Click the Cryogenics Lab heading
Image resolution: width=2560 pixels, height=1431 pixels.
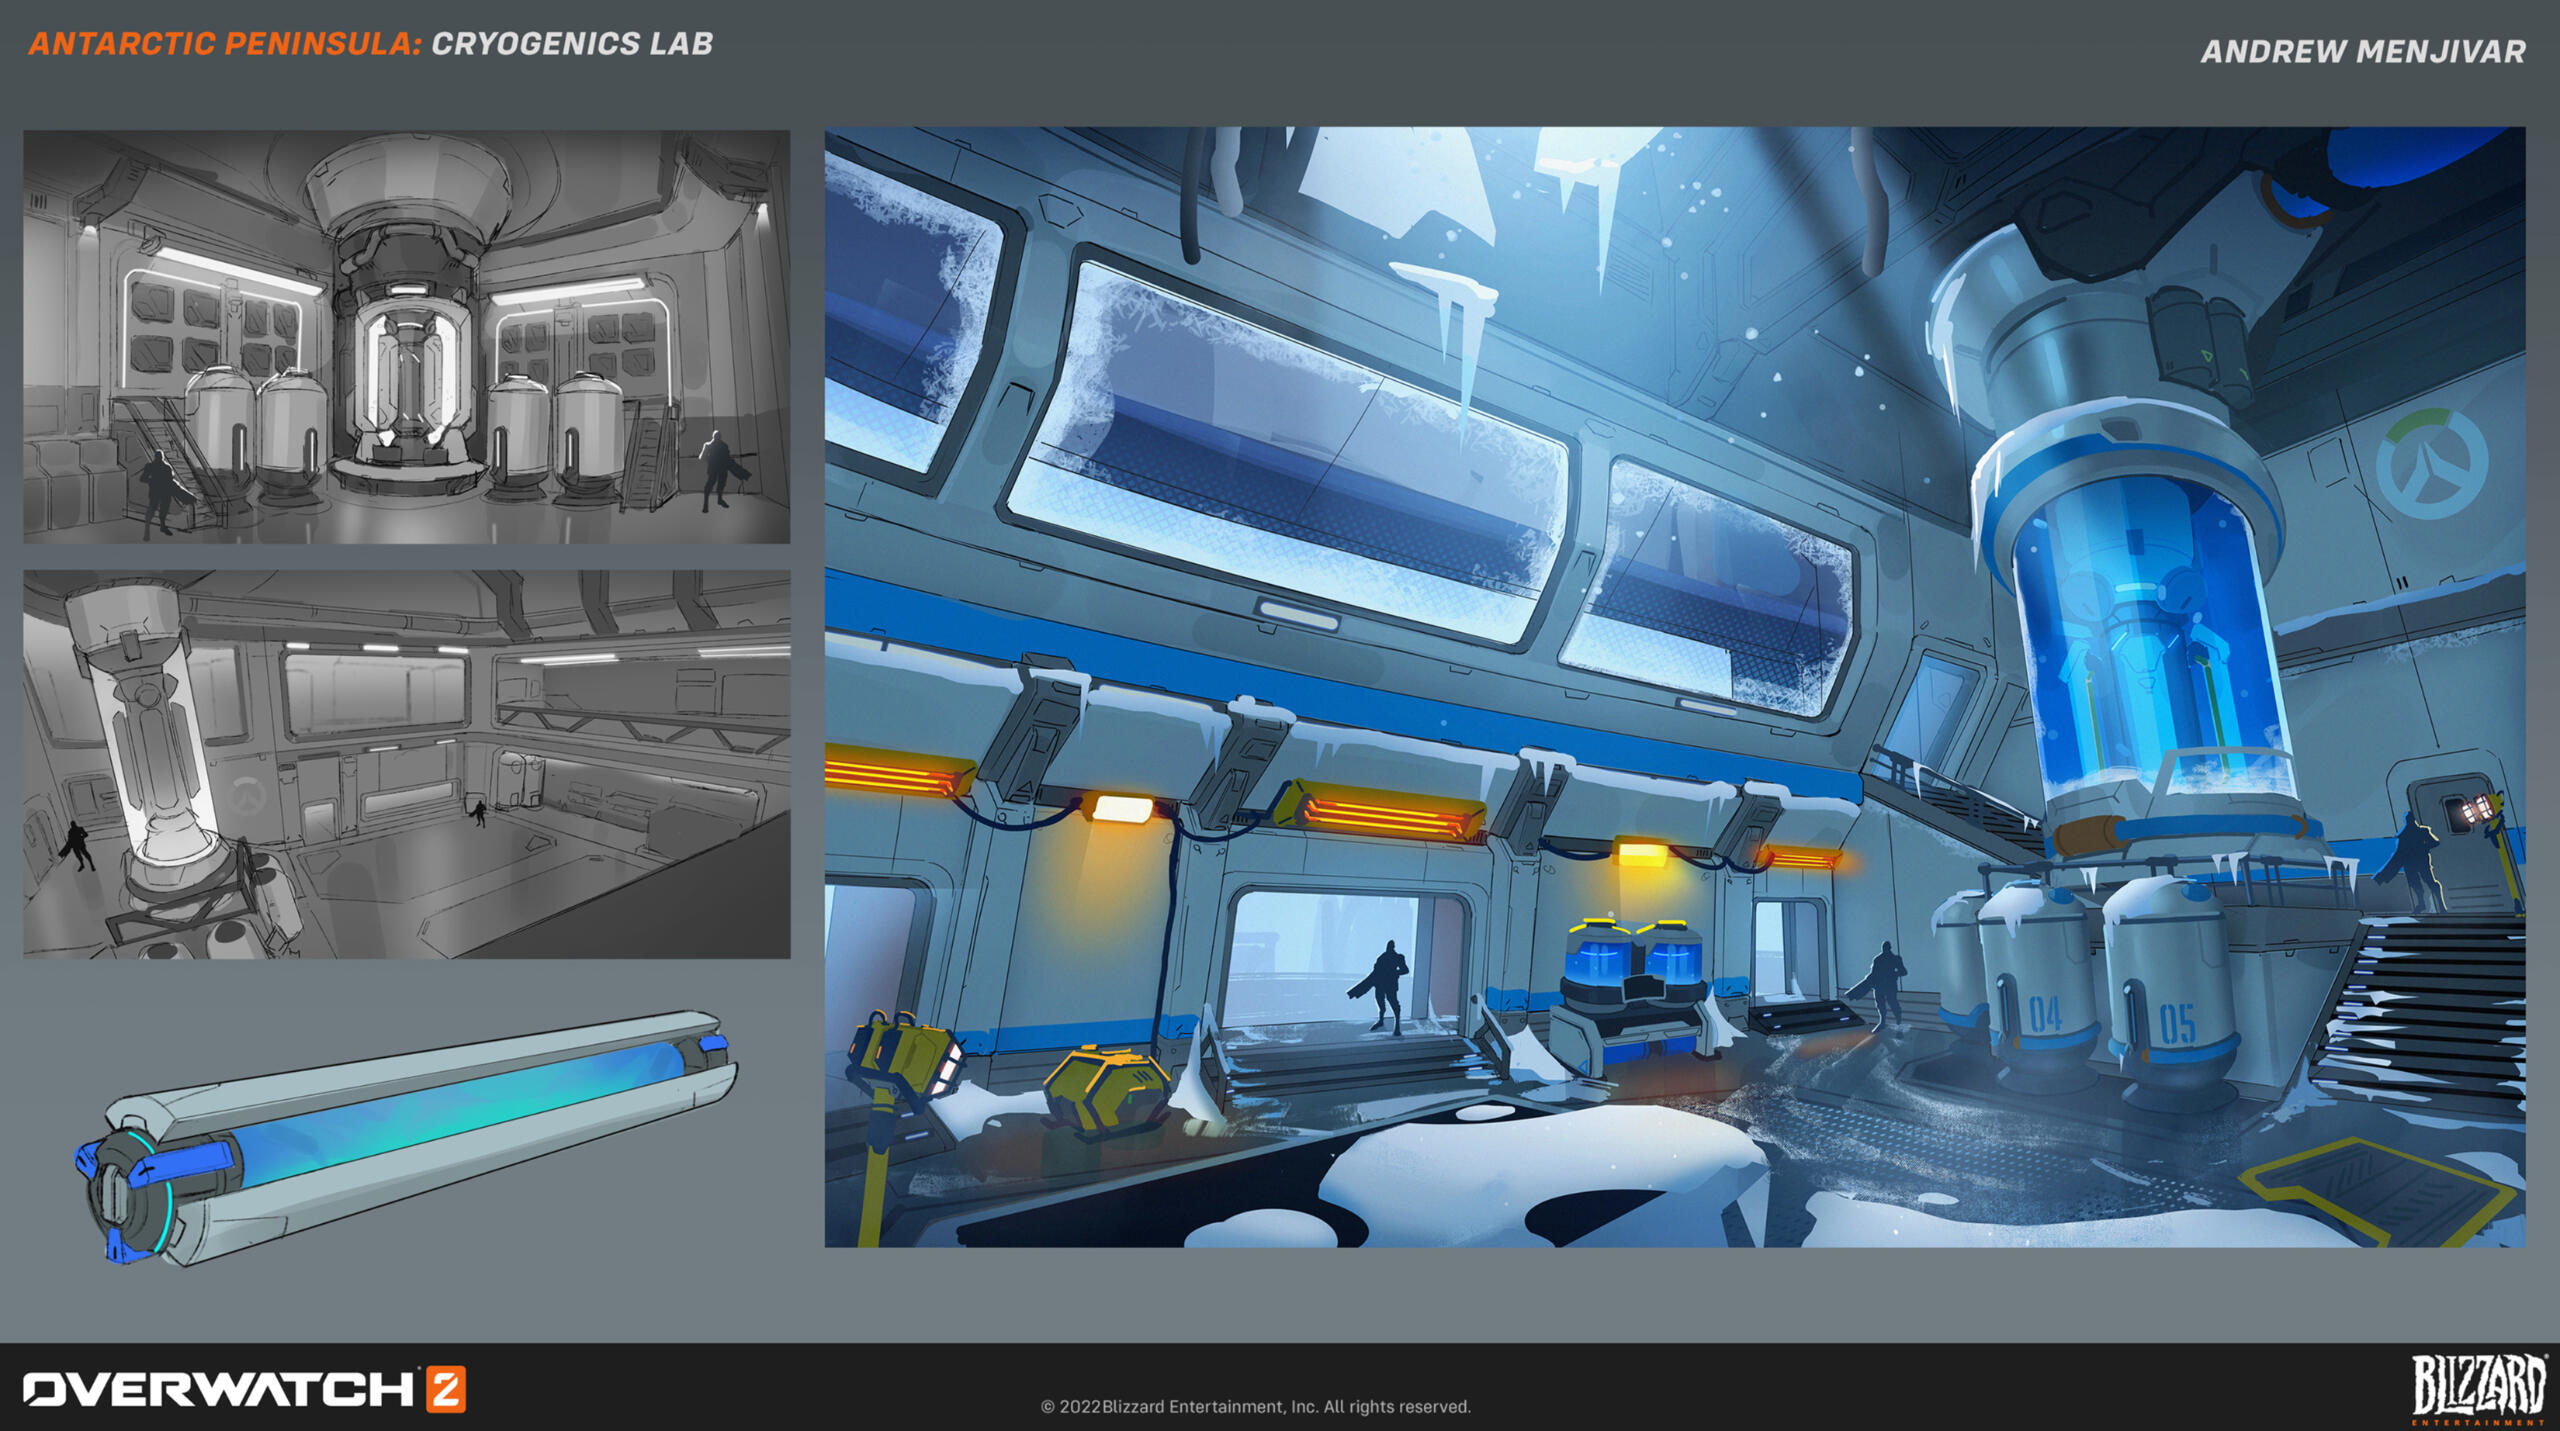tap(571, 44)
